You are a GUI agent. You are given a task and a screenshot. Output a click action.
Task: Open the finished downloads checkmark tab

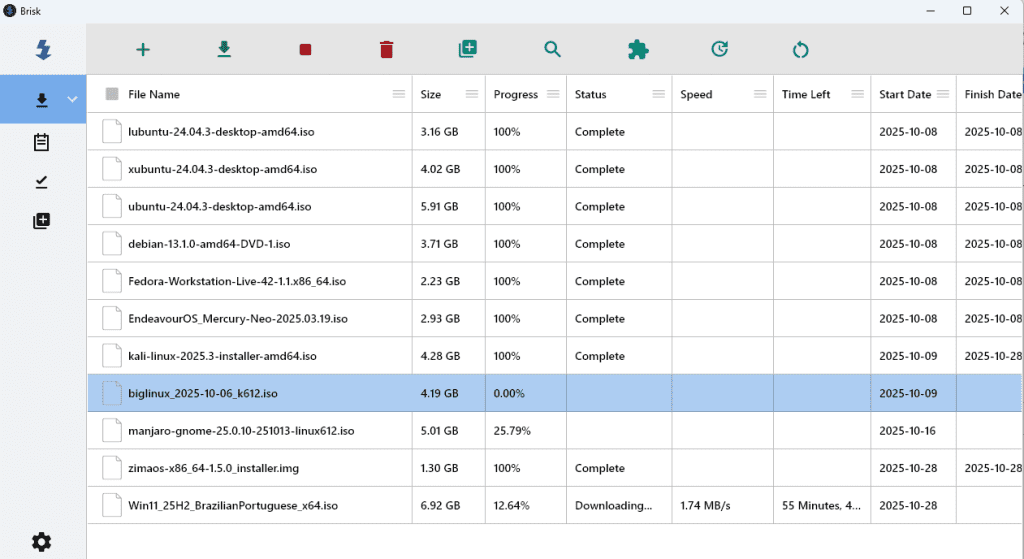point(41,181)
